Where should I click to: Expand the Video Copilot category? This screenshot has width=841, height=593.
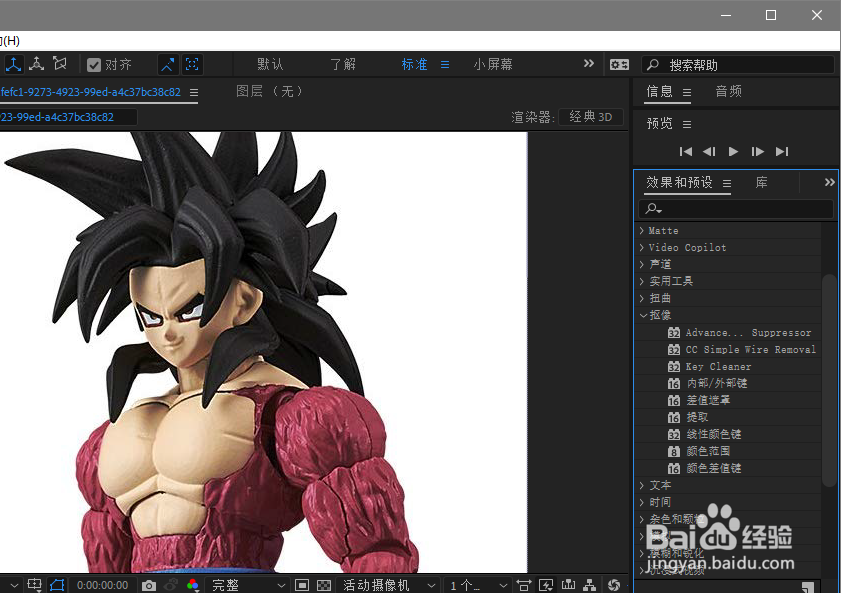(642, 247)
